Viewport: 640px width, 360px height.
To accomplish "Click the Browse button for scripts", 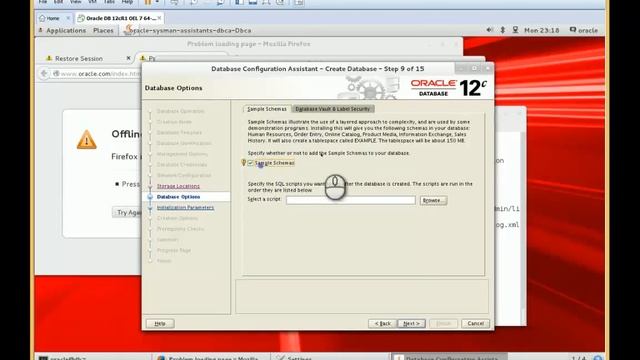I will [x=433, y=200].
